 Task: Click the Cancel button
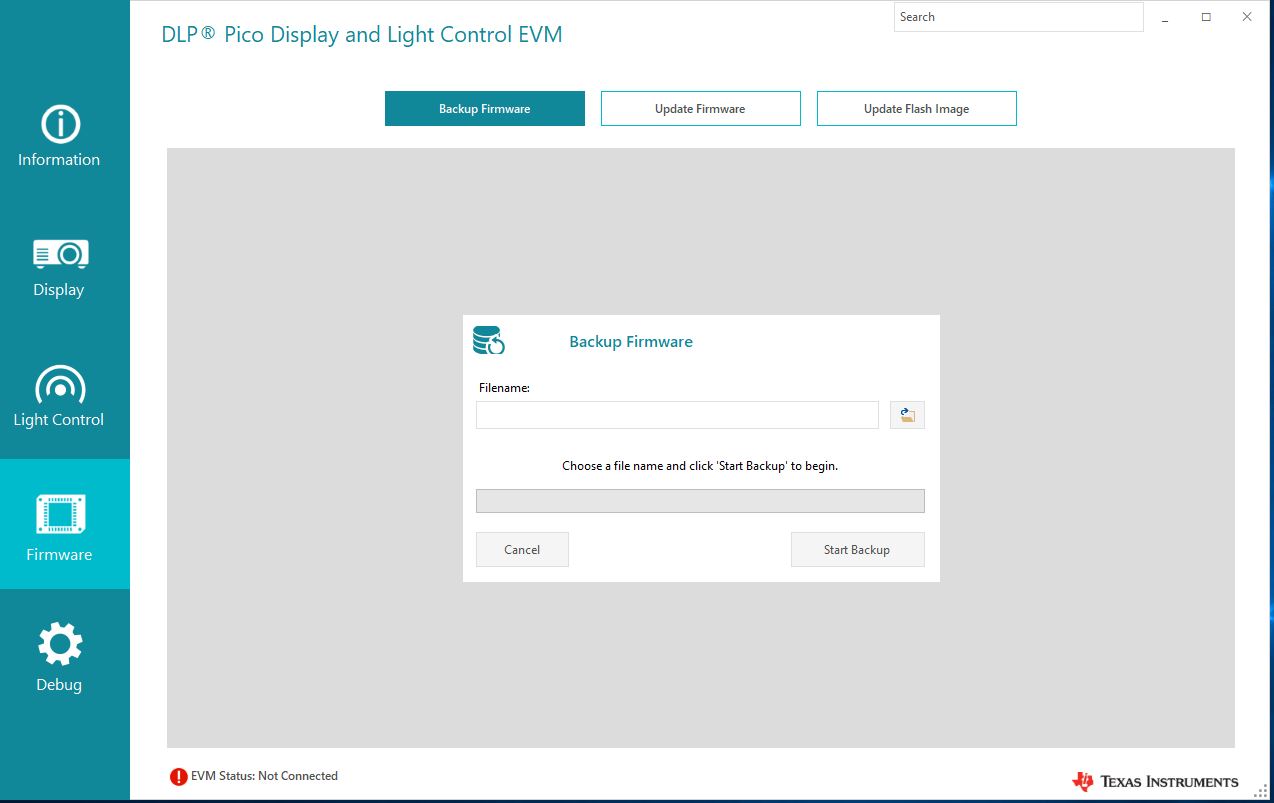pyautogui.click(x=522, y=550)
